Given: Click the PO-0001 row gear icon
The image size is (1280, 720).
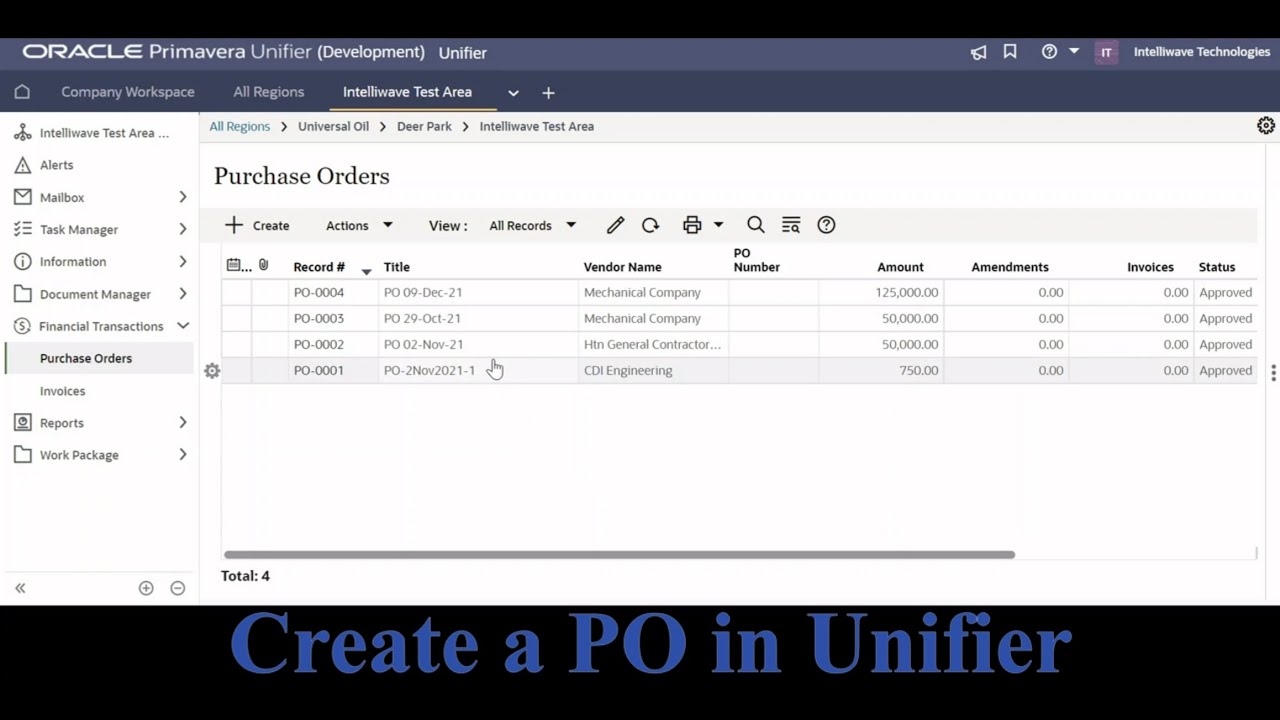Looking at the screenshot, I should 212,371.
